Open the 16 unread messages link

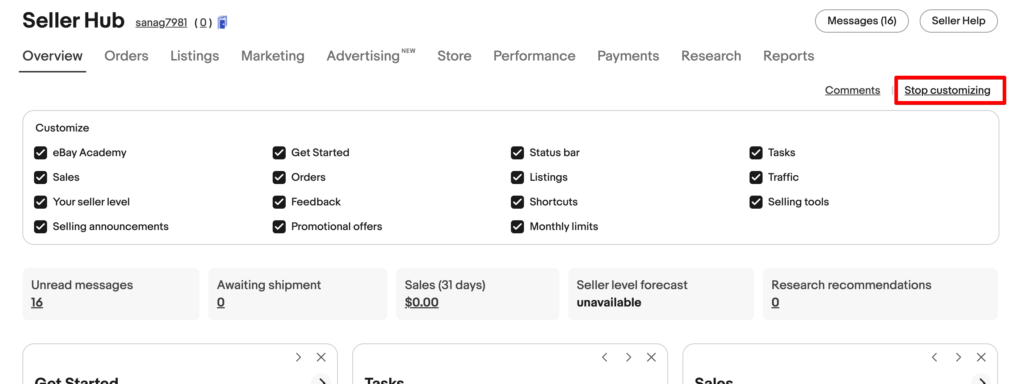[37, 302]
